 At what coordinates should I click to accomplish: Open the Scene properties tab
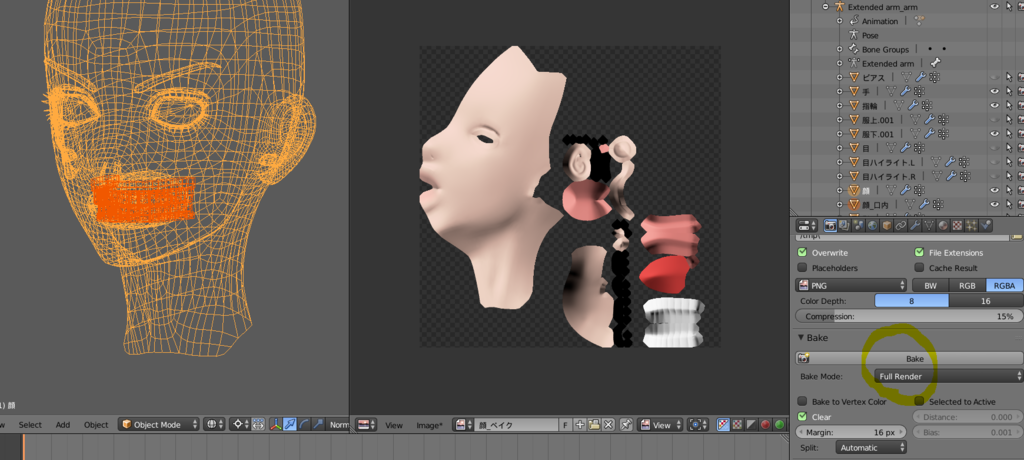[x=858, y=225]
